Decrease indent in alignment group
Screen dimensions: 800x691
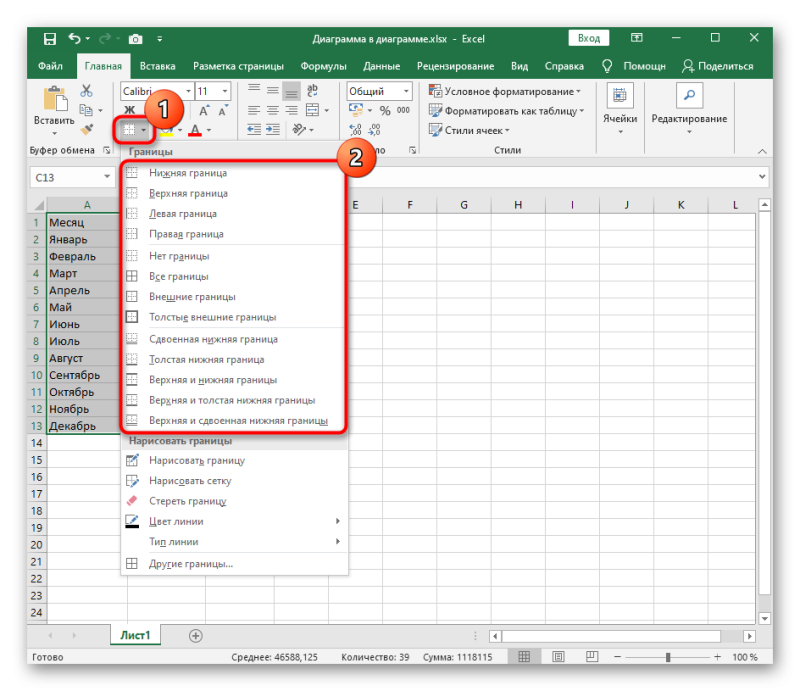pos(254,130)
